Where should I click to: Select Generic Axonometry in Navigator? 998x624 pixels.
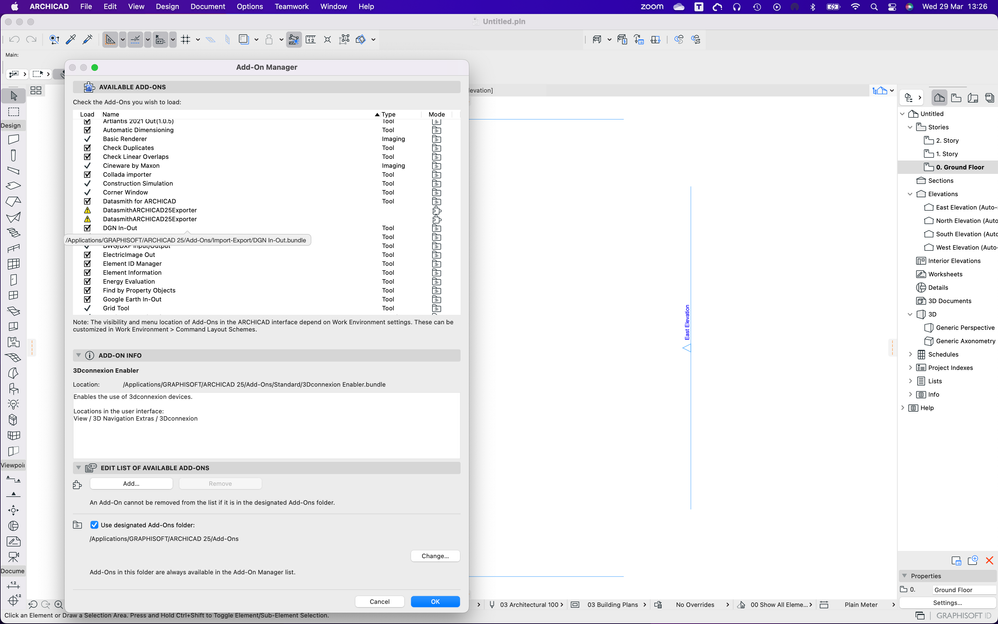click(x=965, y=341)
